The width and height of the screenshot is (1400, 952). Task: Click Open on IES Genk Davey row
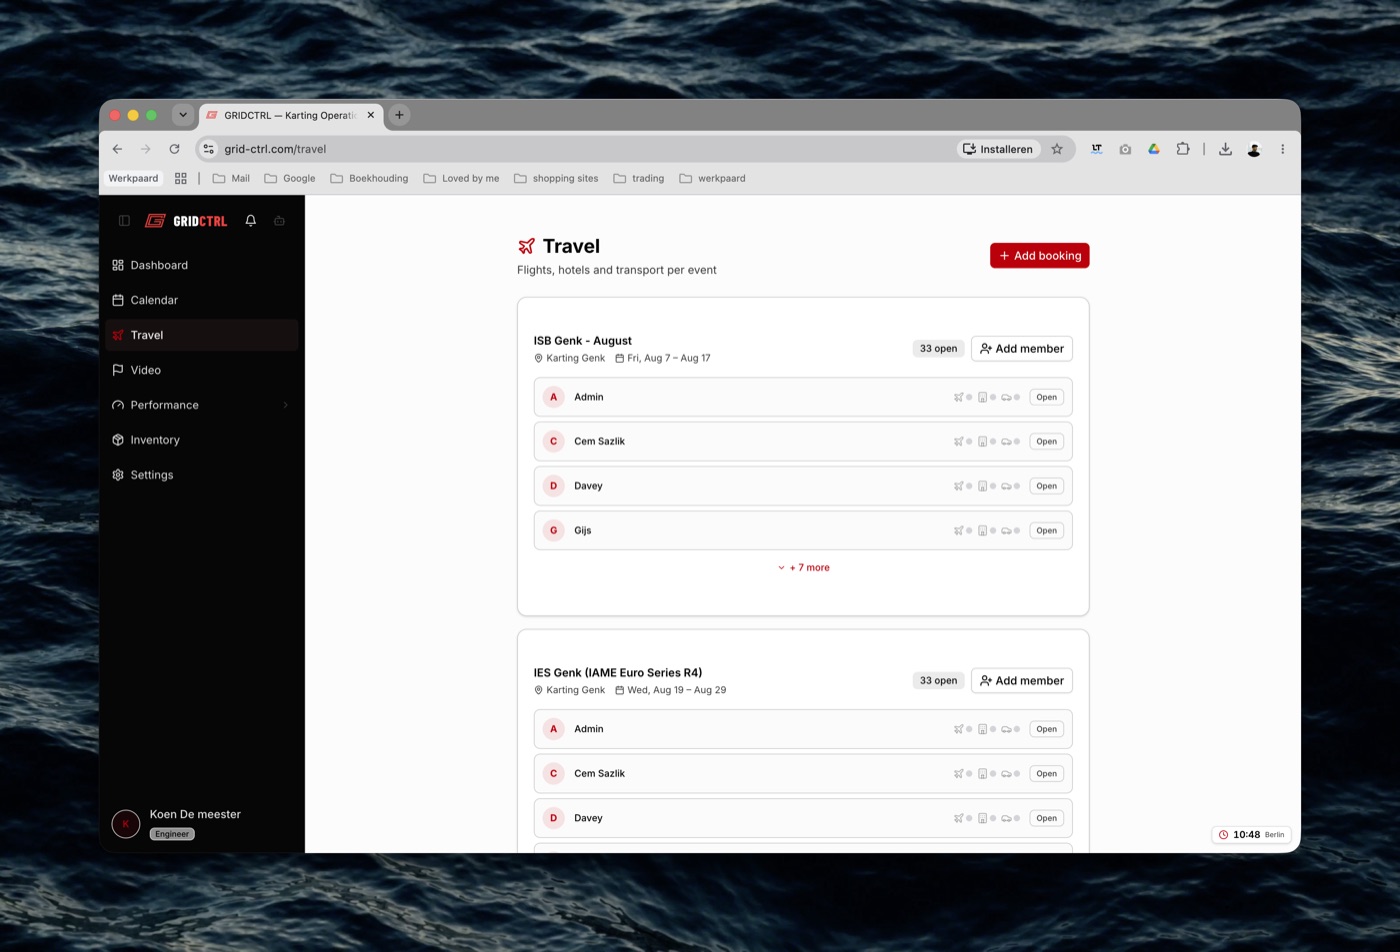(x=1046, y=818)
